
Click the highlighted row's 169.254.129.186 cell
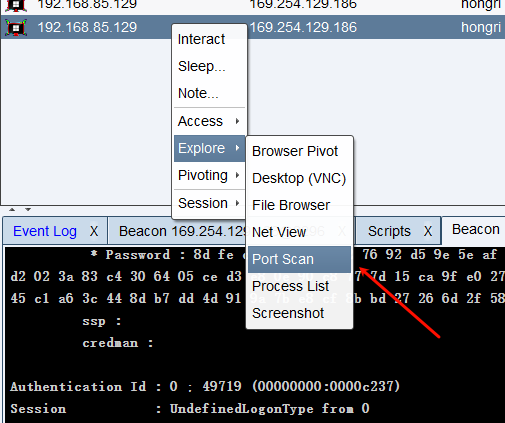(x=303, y=27)
